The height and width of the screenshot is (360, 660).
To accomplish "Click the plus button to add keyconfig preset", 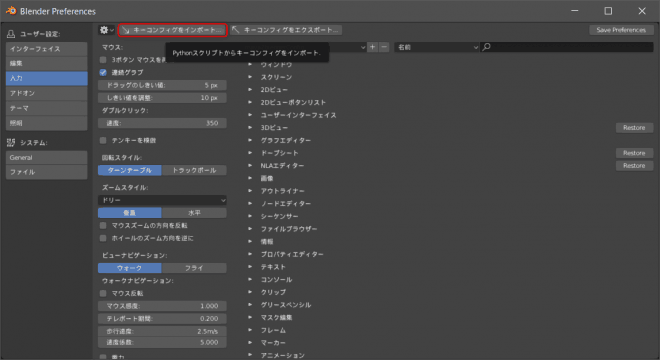I will point(373,47).
